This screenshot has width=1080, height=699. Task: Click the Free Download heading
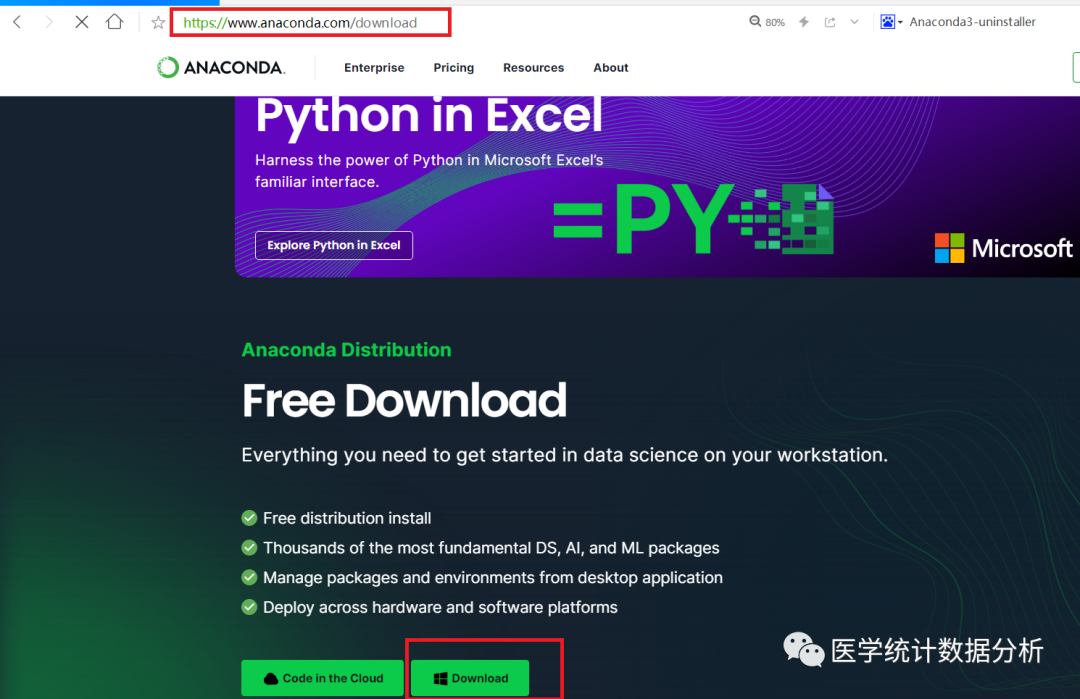(404, 401)
